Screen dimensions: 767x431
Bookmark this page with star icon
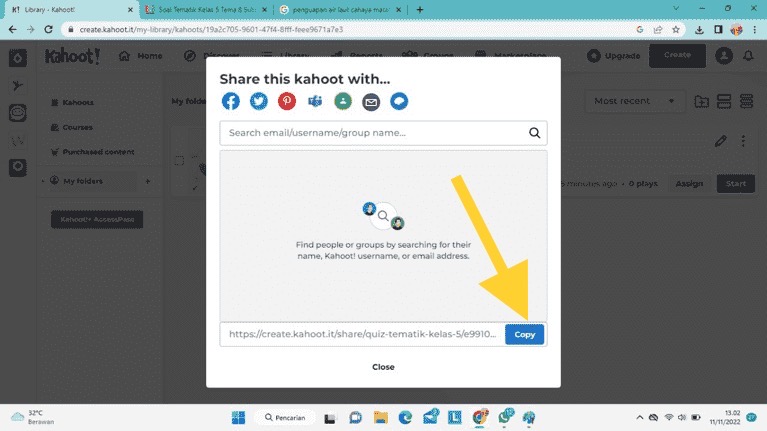coord(676,29)
